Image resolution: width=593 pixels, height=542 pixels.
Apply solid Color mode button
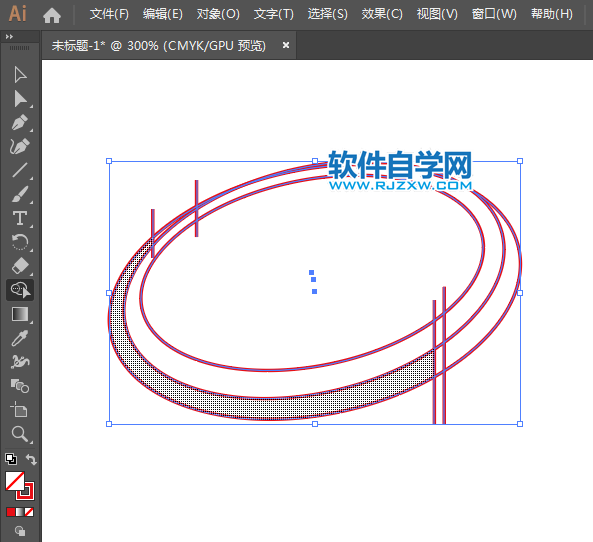11,512
